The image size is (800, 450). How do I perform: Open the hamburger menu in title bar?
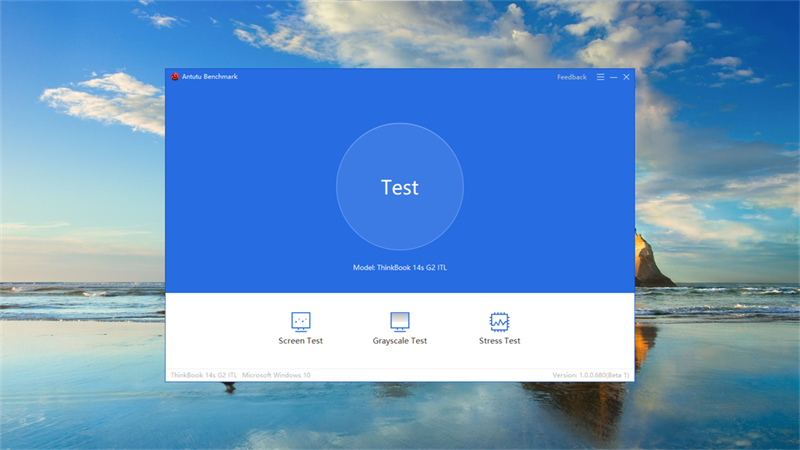600,77
